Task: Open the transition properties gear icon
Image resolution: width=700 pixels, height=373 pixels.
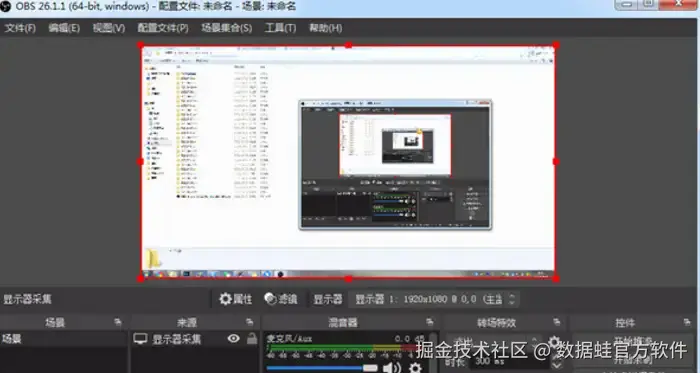Action: 554,342
